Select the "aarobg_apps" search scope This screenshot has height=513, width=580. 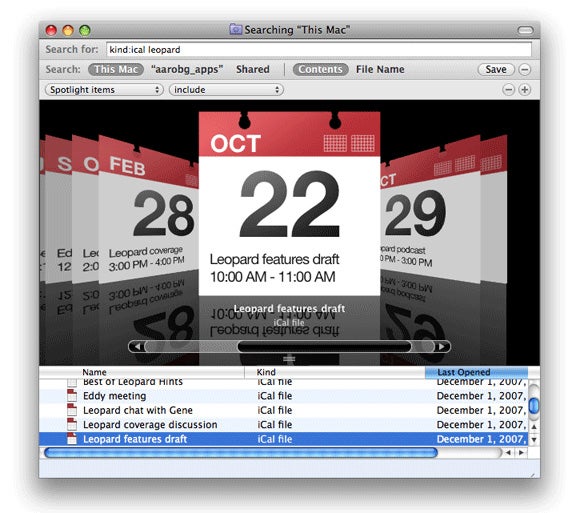(x=187, y=70)
